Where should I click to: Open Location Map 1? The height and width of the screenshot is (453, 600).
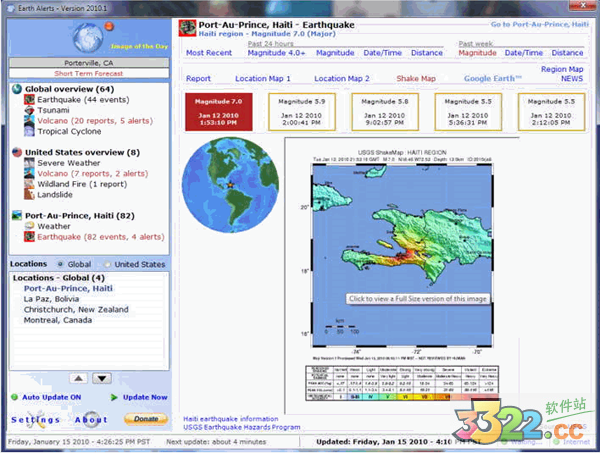click(263, 78)
